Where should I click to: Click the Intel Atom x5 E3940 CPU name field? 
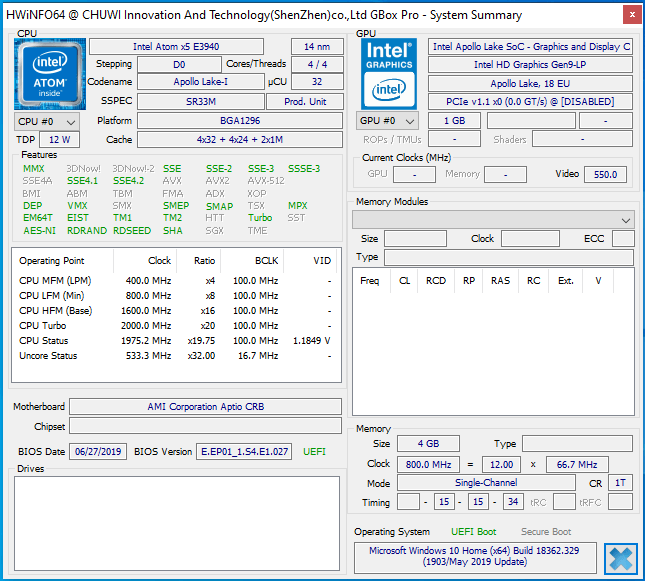[176, 46]
